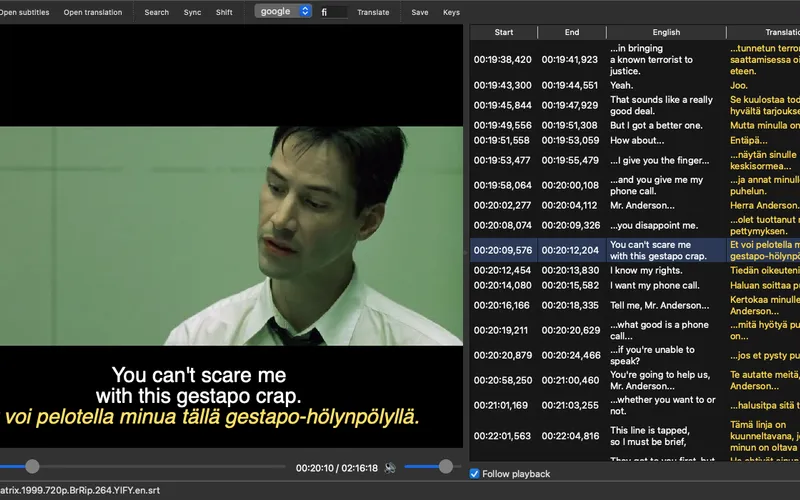This screenshot has width=800, height=500.
Task: Click Open subtitles in toolbar
Action: pos(24,12)
